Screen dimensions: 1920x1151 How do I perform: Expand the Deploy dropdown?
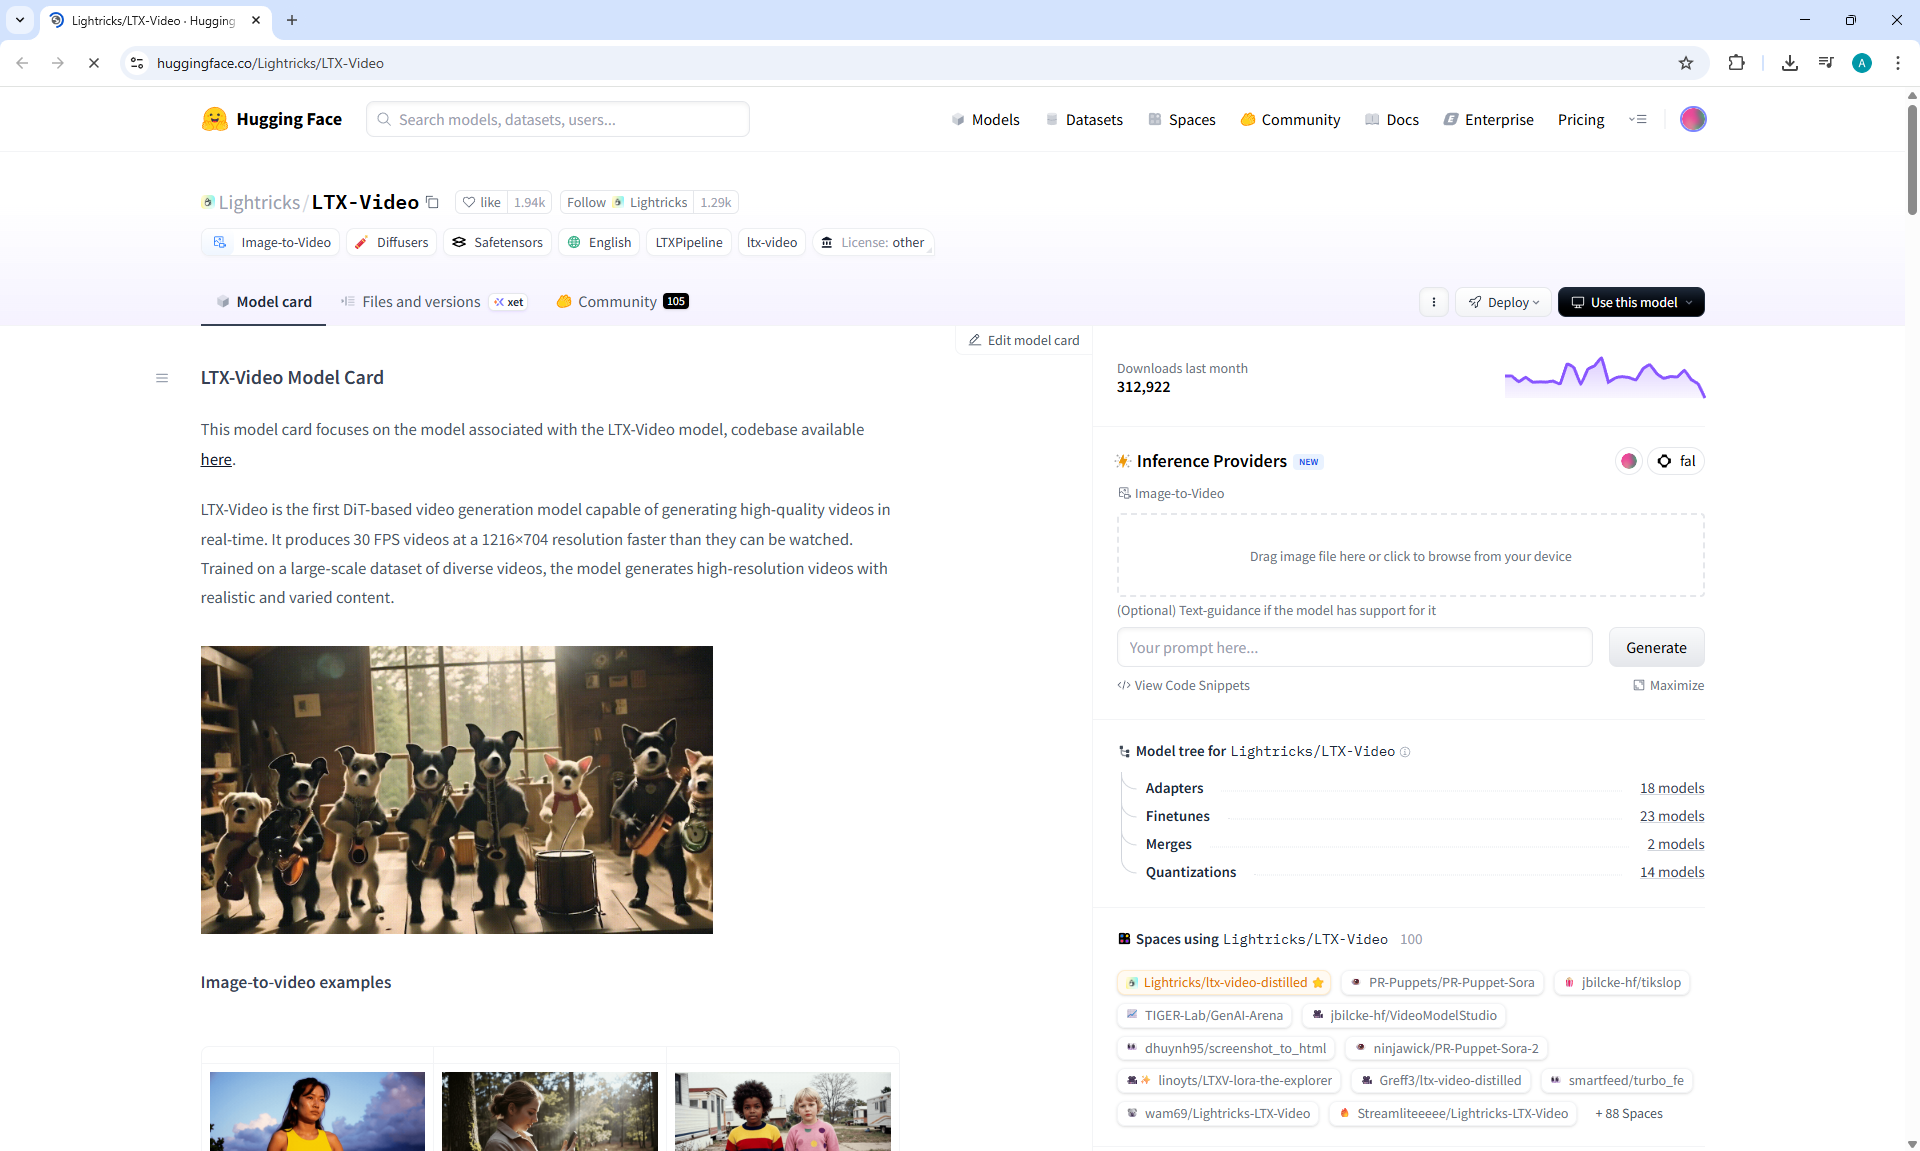[x=1503, y=302]
